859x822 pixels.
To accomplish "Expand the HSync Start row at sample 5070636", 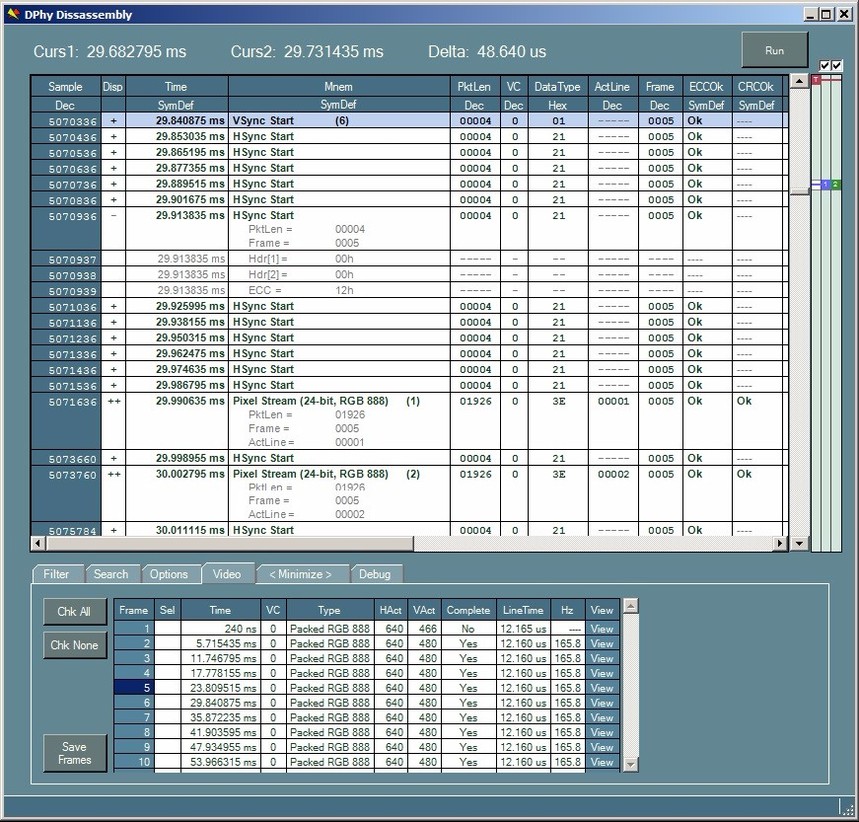I will coord(113,168).
